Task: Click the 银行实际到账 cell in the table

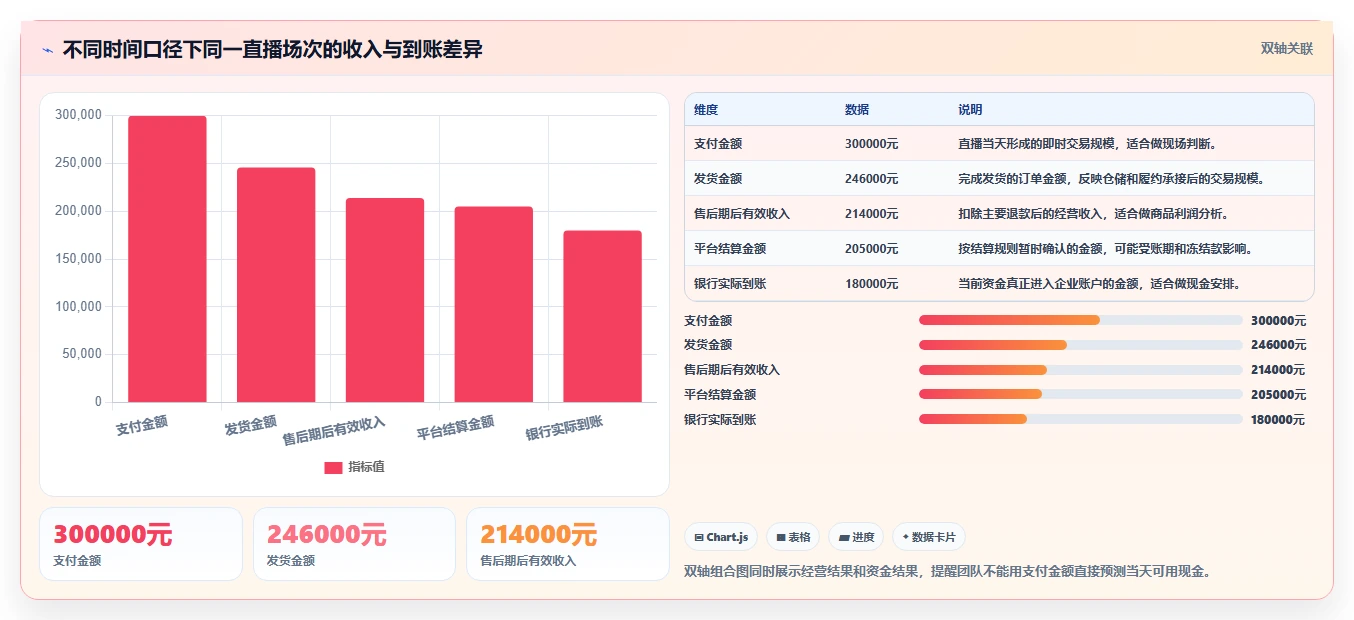Action: [730, 284]
